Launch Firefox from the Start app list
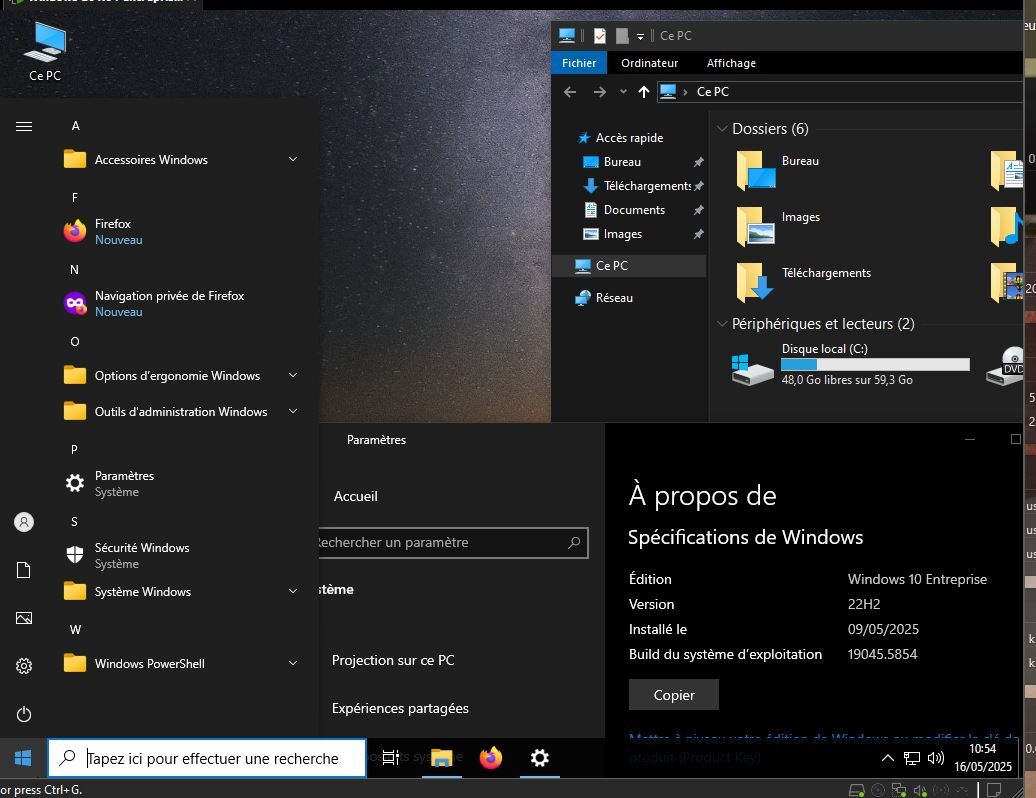The height and width of the screenshot is (798, 1036). point(178,231)
